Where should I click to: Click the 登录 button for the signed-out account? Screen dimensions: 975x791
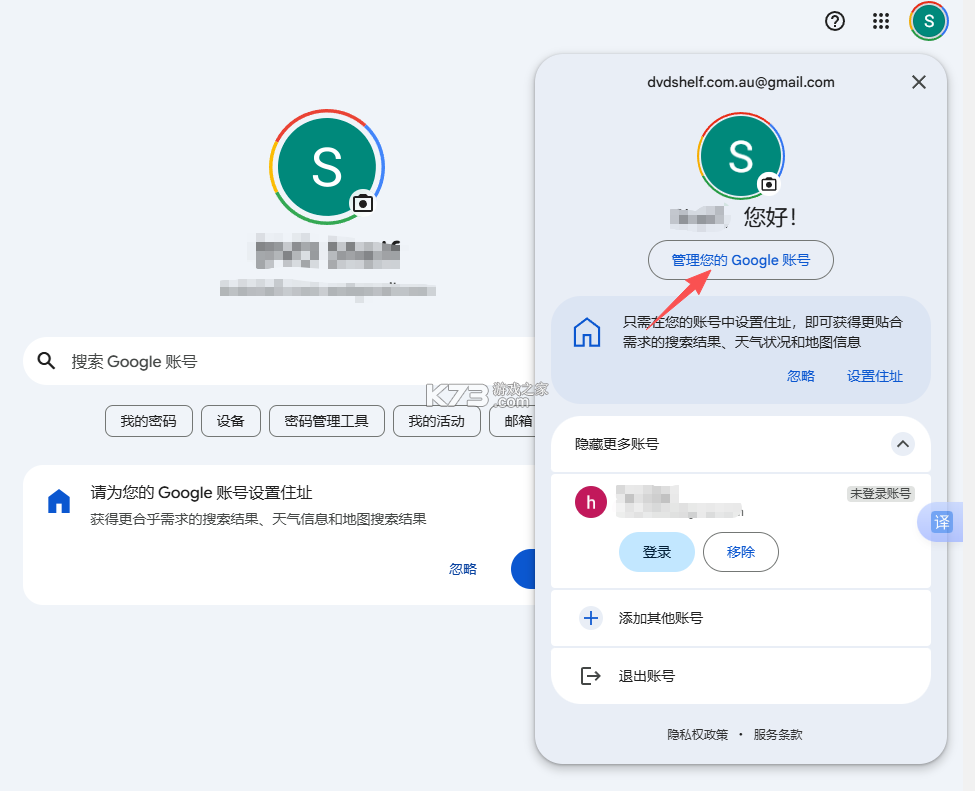click(656, 552)
